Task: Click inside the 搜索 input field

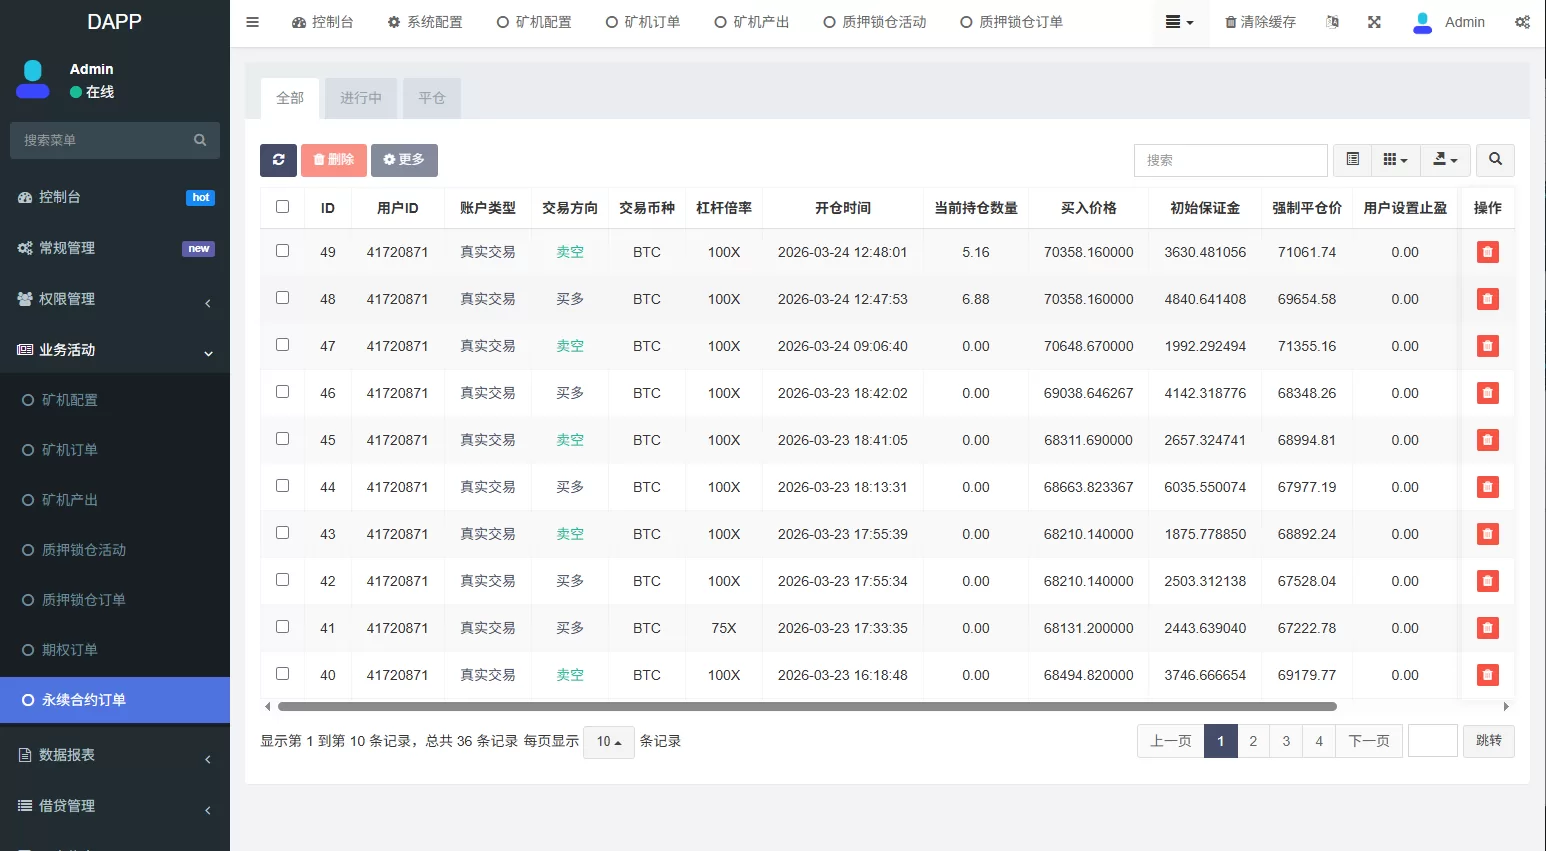Action: pyautogui.click(x=1230, y=160)
